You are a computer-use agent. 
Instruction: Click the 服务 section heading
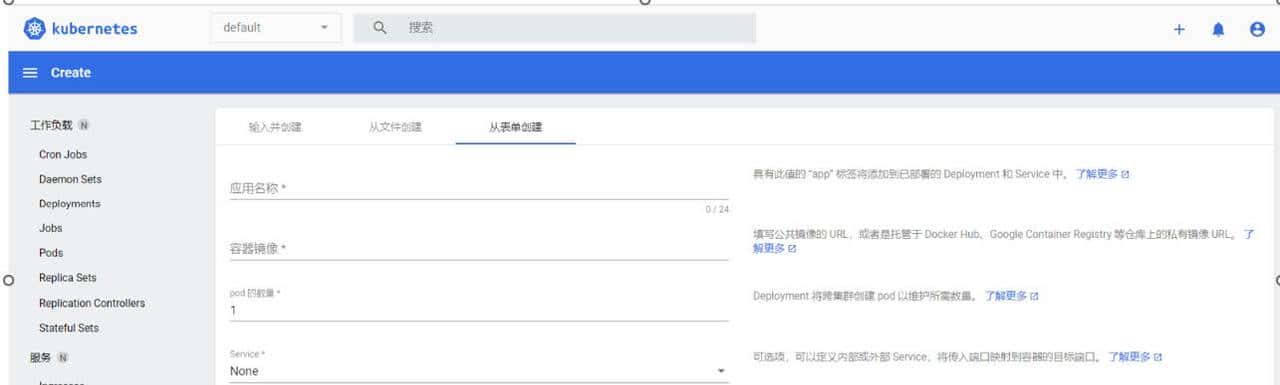tap(41, 357)
